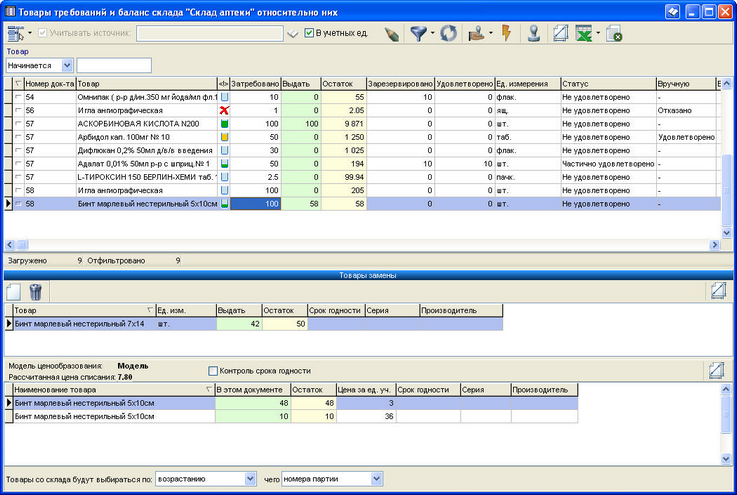Click the Excel export icon
The width and height of the screenshot is (737, 495).
click(584, 34)
